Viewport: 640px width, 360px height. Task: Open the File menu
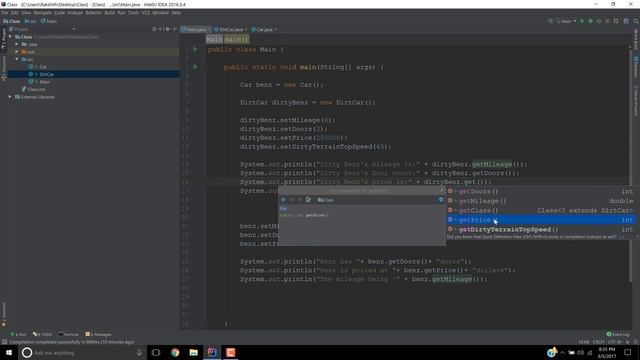pos(4,13)
